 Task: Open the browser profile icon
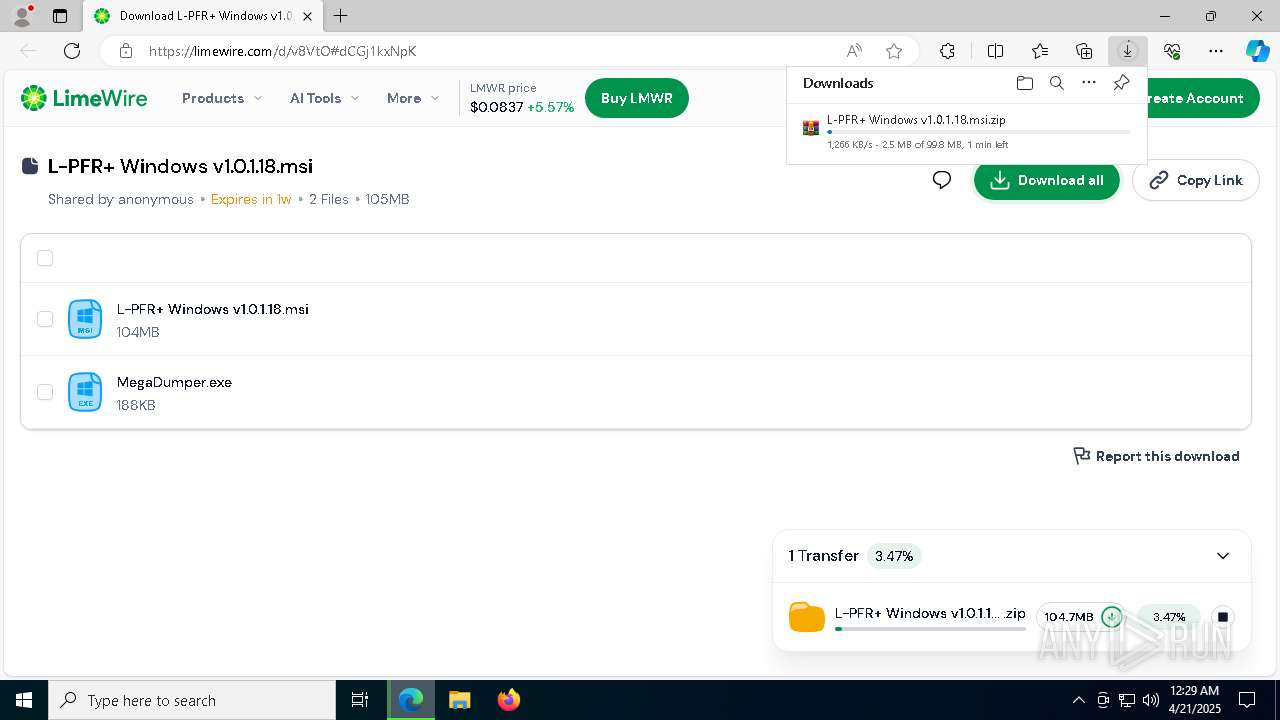coord(21,16)
